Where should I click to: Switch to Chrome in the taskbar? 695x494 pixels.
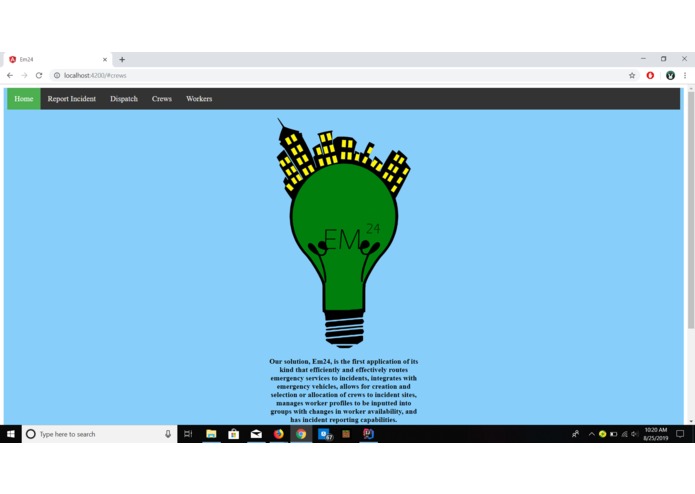tap(301, 434)
